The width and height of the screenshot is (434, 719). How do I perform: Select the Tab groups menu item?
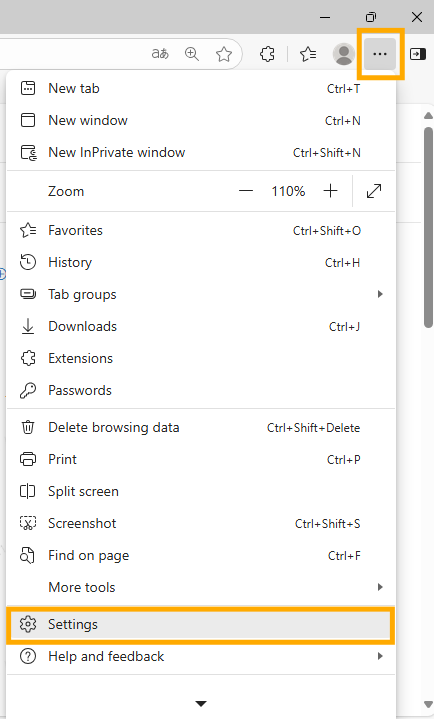[x=201, y=294]
